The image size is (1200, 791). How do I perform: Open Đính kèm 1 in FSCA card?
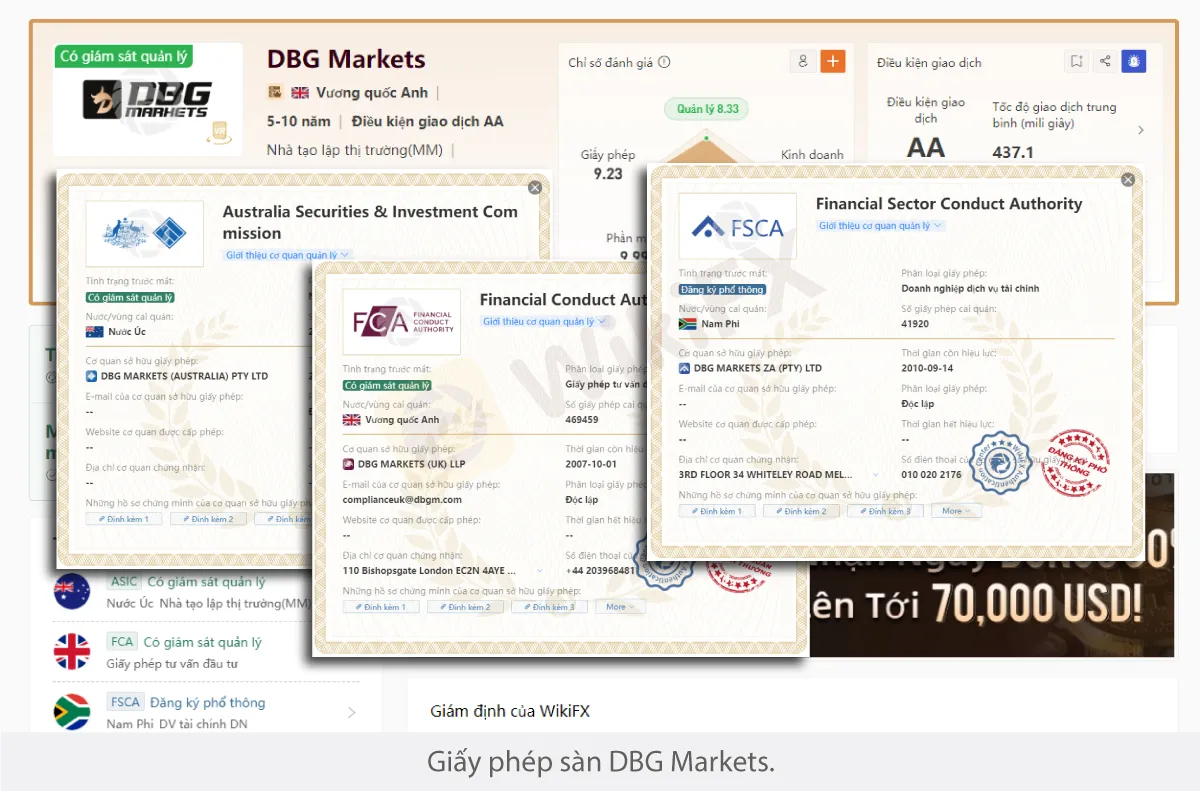[717, 511]
